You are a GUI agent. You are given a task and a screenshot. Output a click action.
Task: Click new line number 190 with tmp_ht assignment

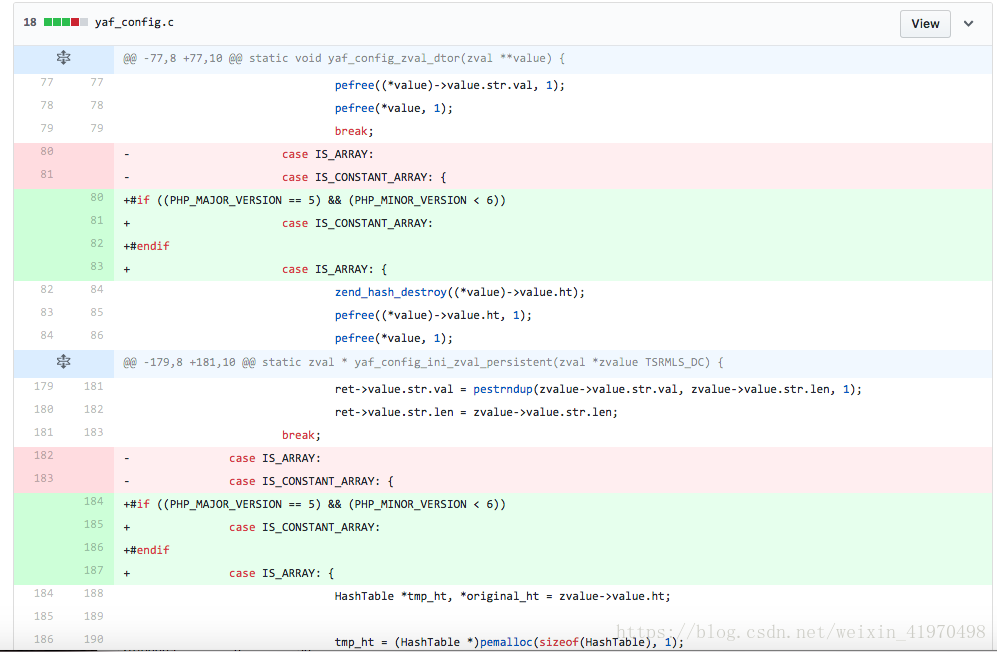[93, 639]
